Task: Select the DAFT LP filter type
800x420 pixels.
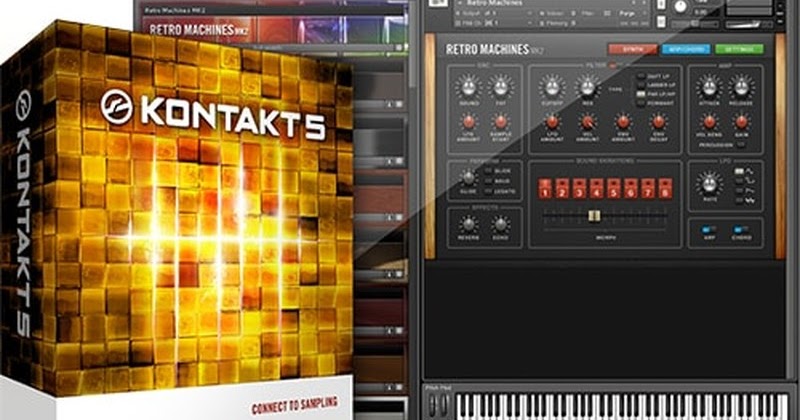Action: pos(641,76)
